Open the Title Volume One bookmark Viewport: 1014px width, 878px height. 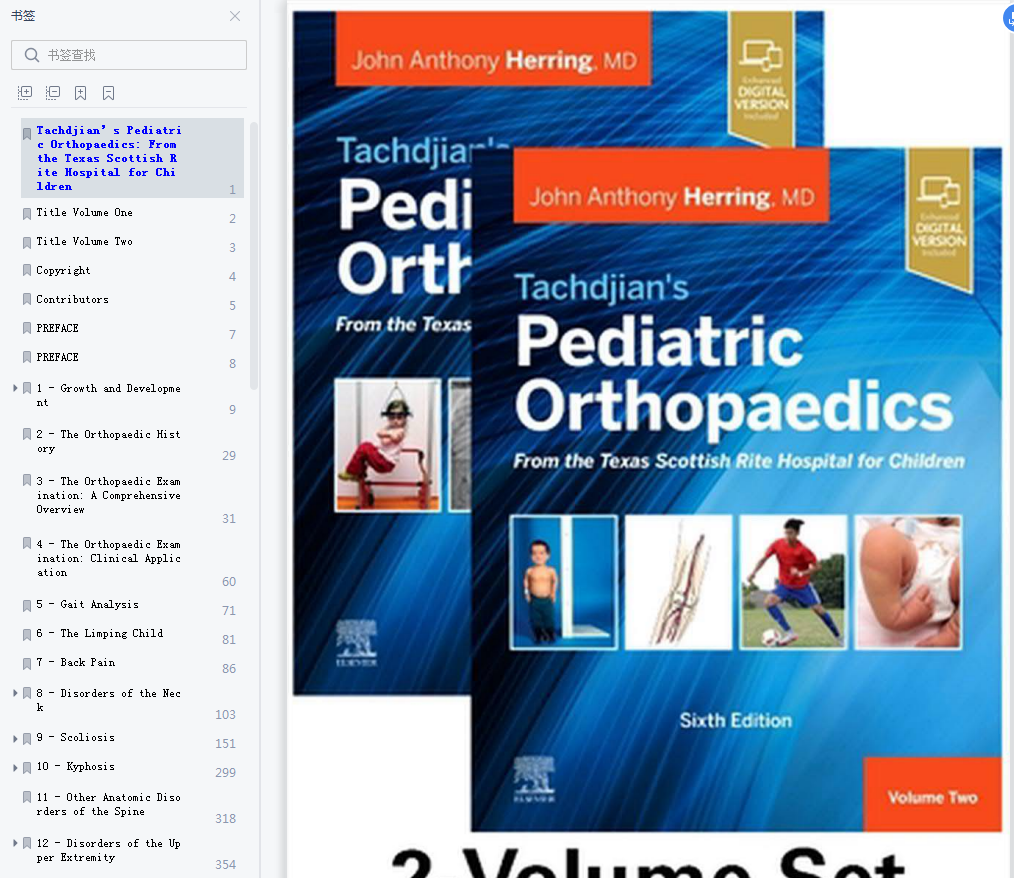(84, 213)
